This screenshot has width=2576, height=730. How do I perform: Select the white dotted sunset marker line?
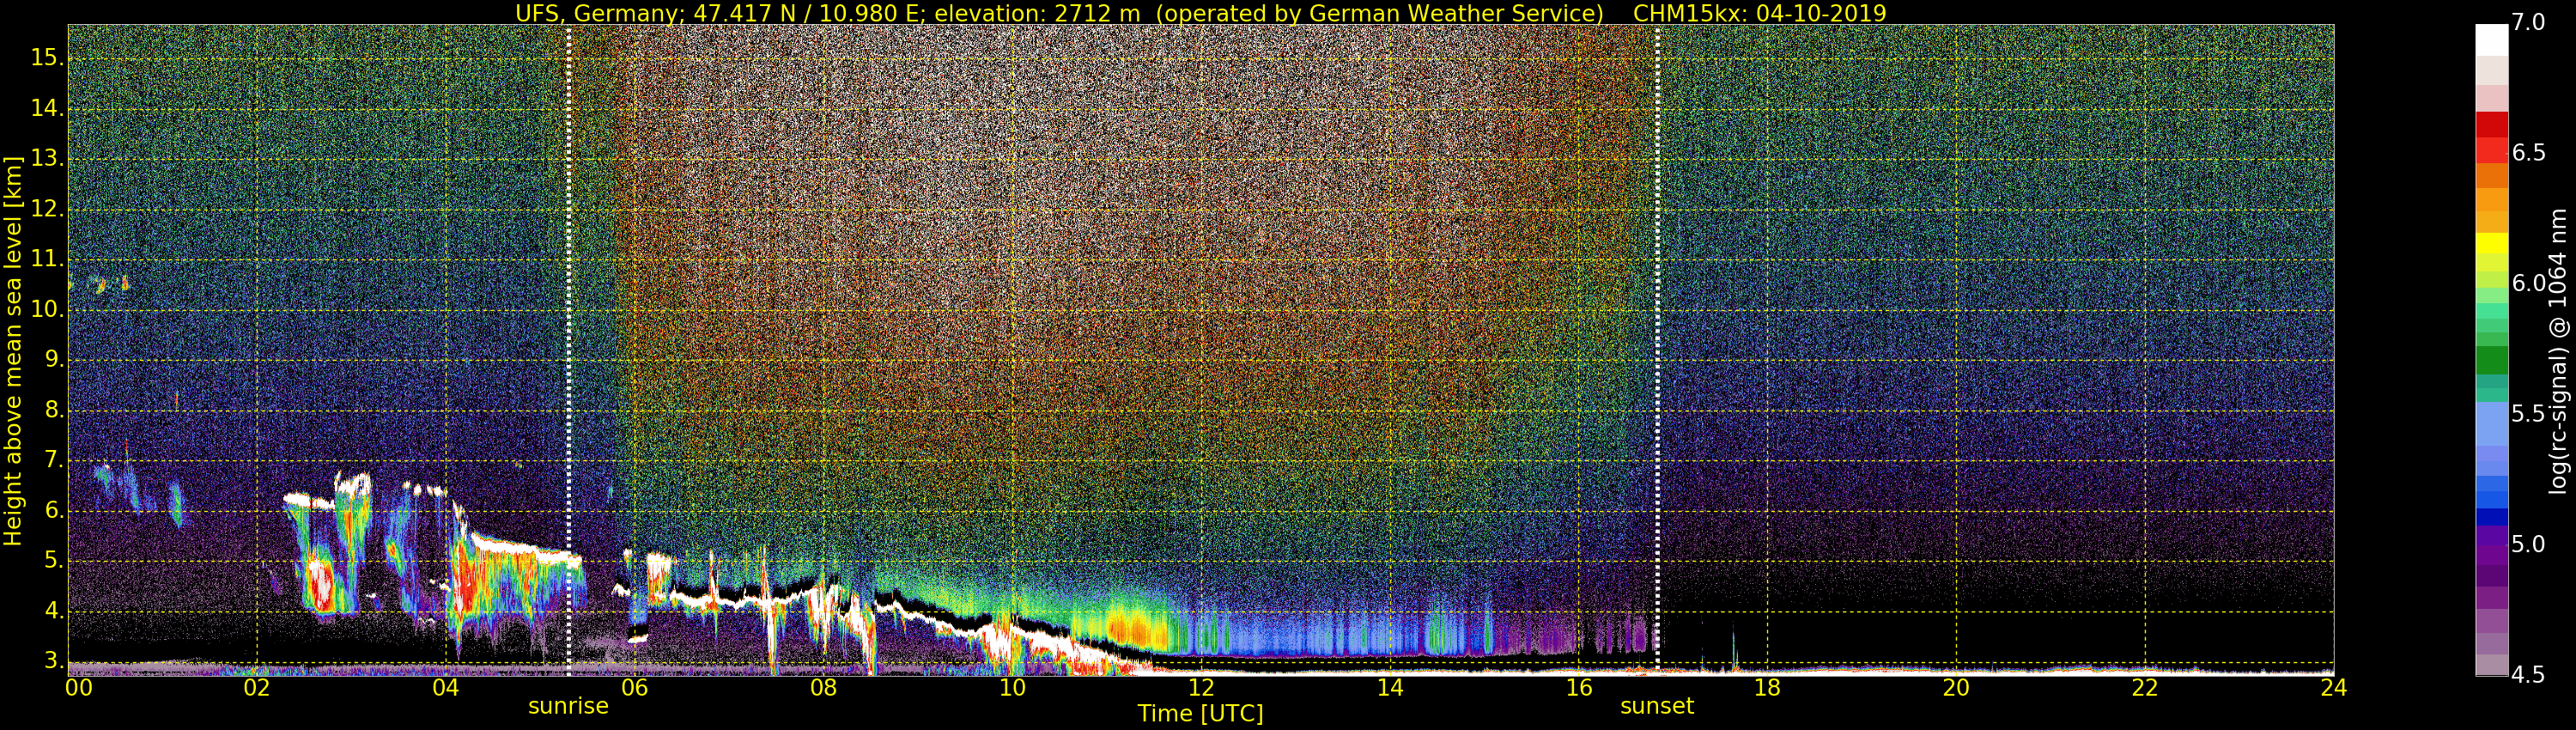1657,350
